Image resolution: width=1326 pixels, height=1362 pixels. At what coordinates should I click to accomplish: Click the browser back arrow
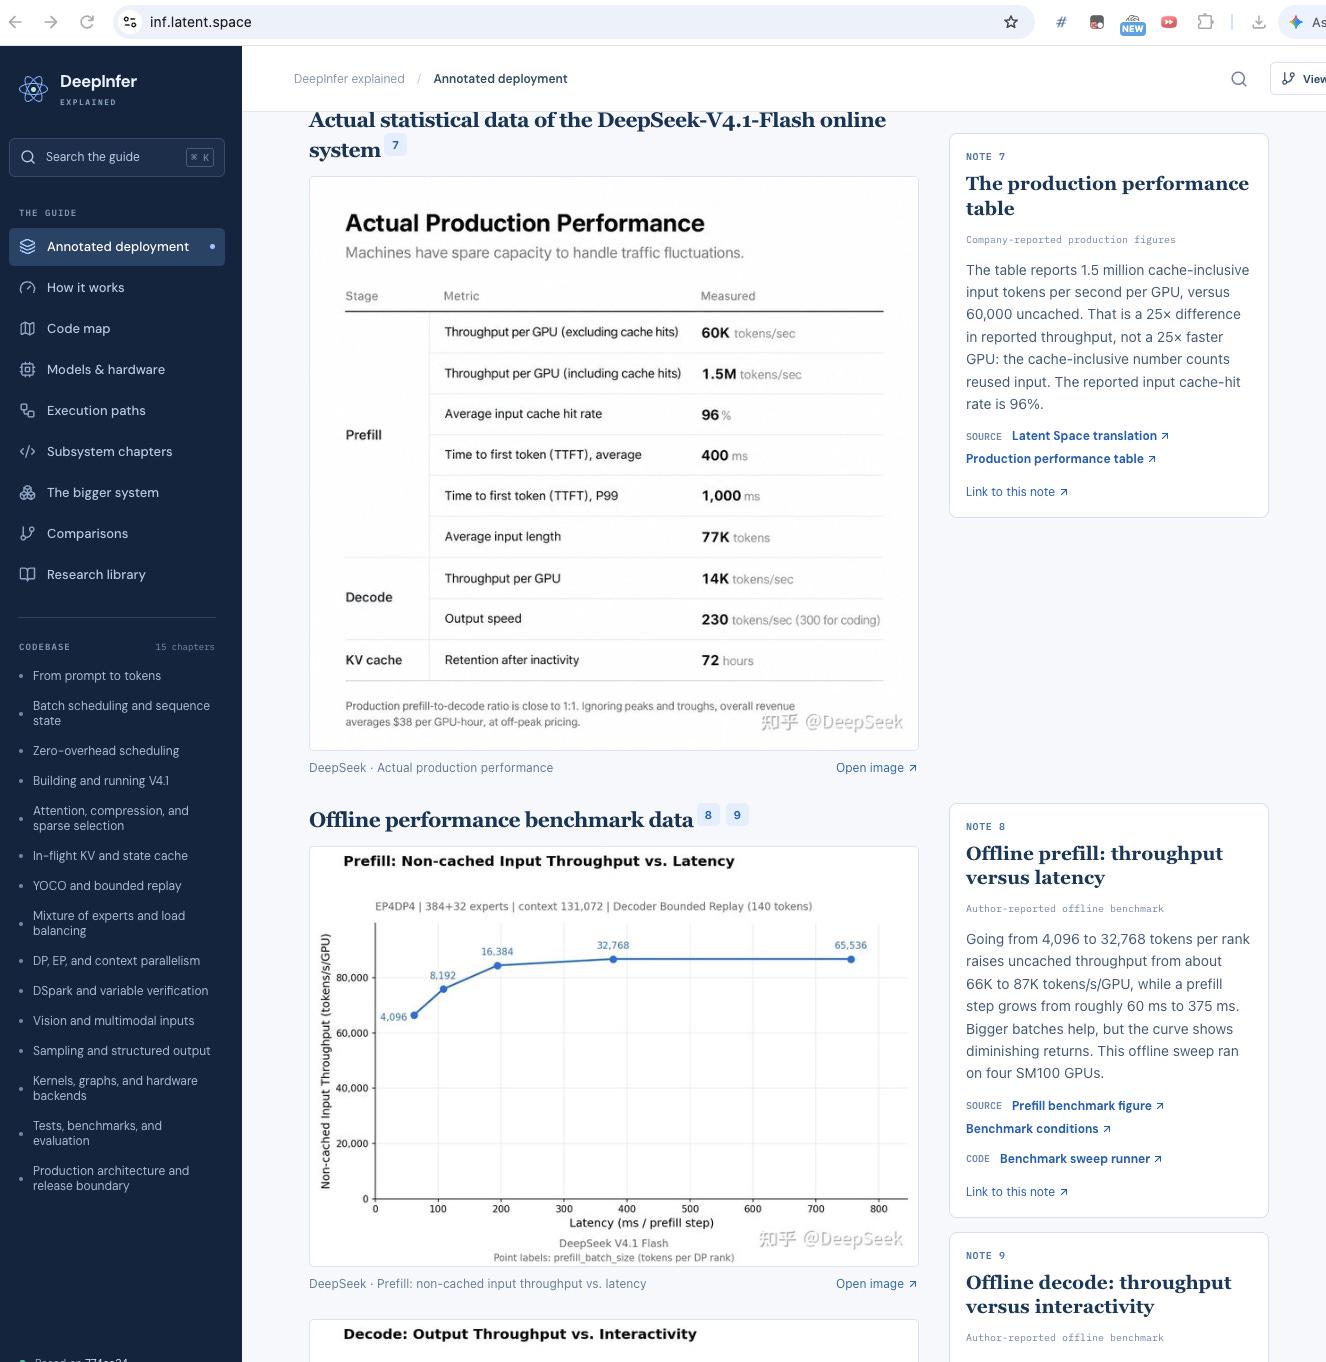[14, 22]
